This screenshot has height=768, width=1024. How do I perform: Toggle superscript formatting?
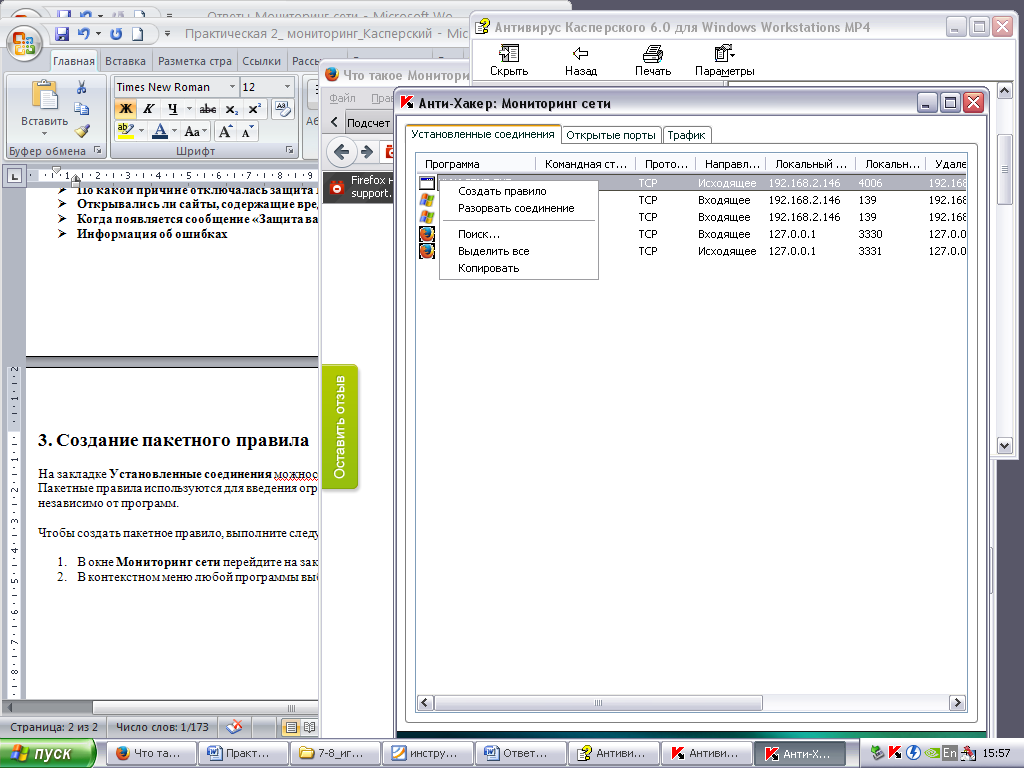255,109
